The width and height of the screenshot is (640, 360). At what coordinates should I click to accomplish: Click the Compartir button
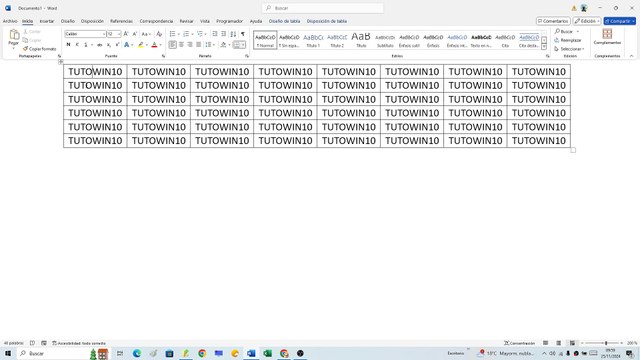coord(620,21)
